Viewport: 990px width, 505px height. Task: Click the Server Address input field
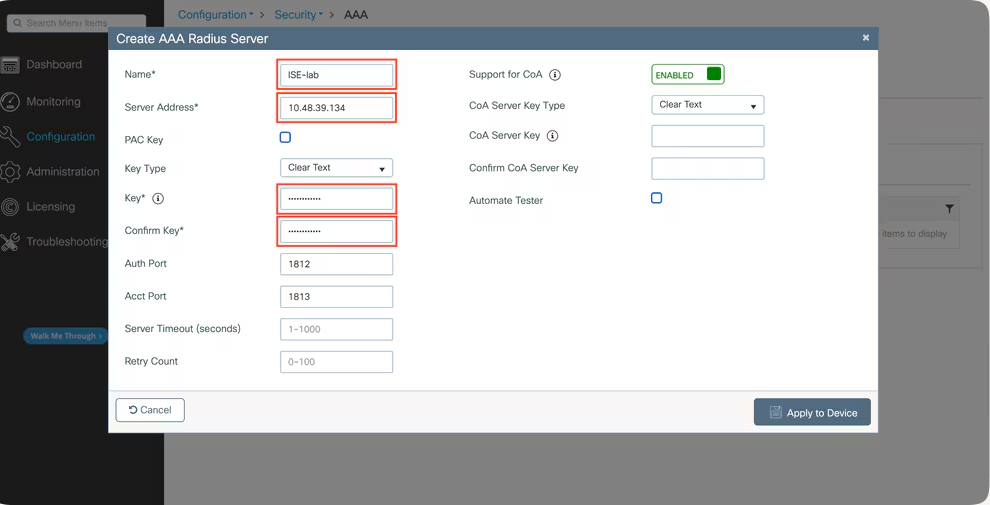tap(337, 108)
